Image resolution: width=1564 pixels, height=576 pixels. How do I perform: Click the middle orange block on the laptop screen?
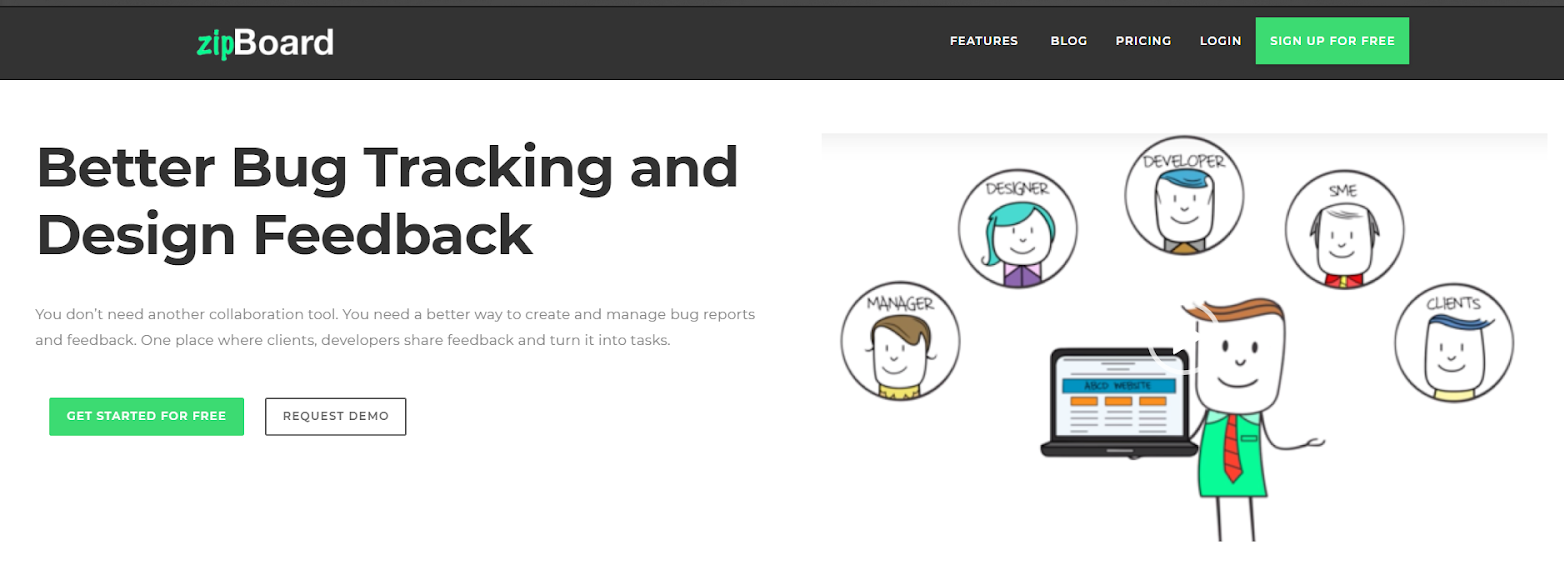[x=1119, y=401]
